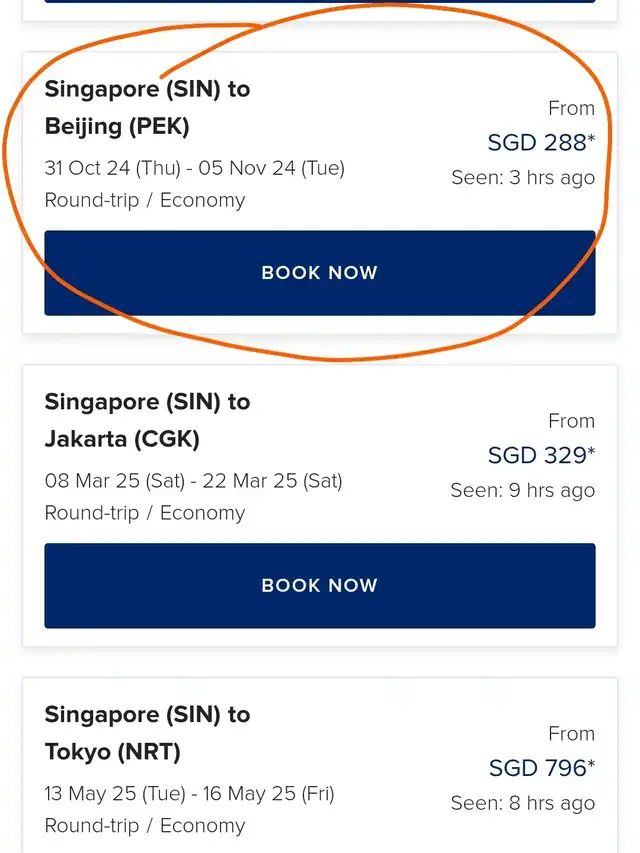Tap the 'From' label above SGD 288

coord(571,109)
